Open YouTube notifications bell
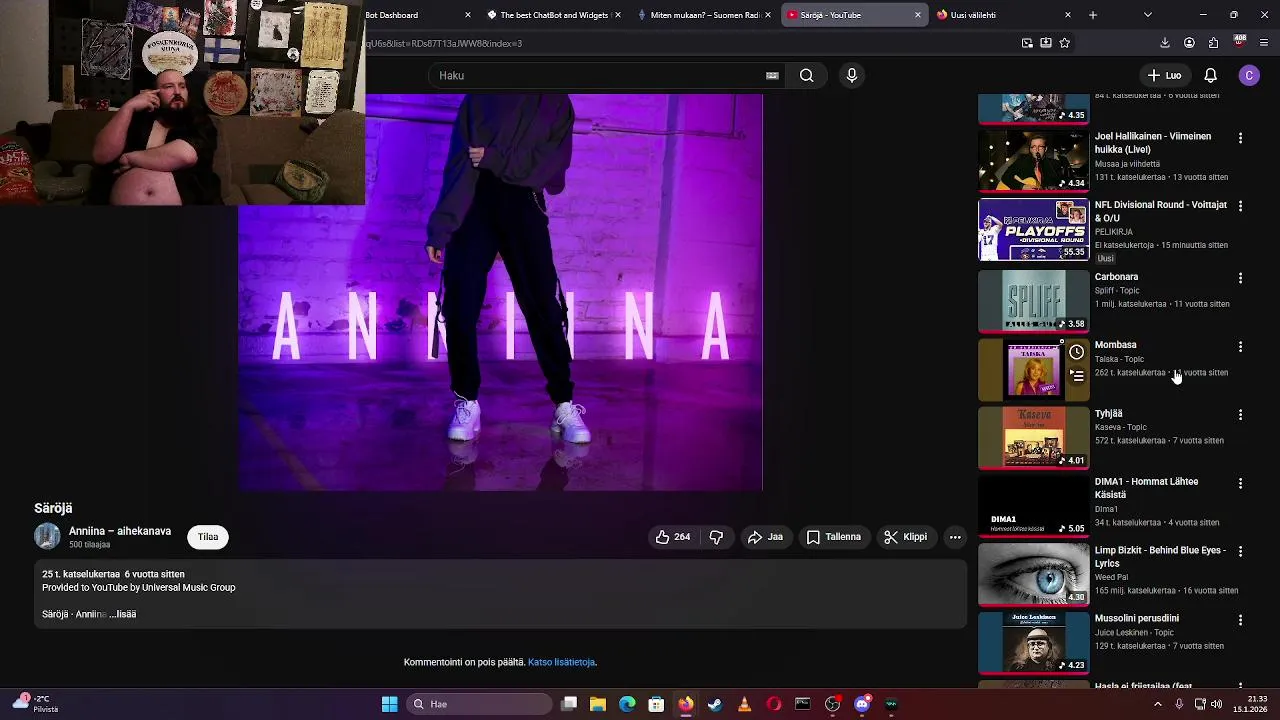 (1210, 76)
